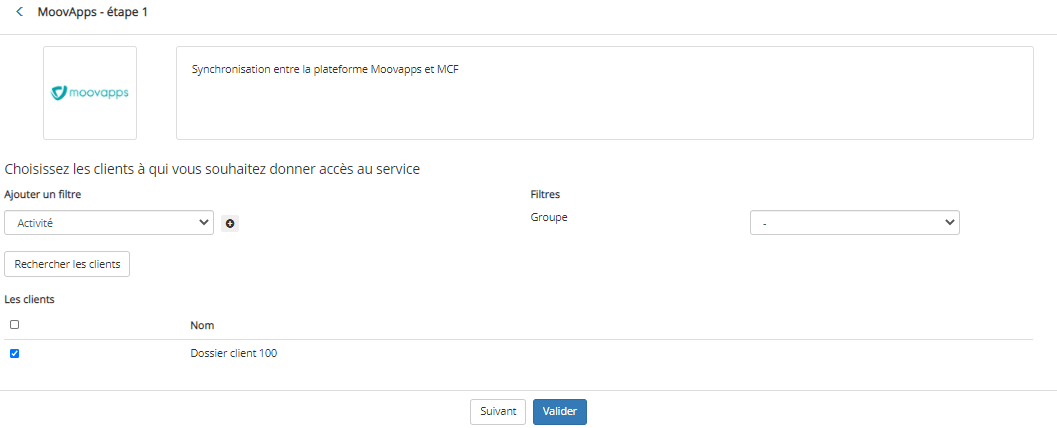Tick the select-all clients header checkbox

click(x=15, y=324)
